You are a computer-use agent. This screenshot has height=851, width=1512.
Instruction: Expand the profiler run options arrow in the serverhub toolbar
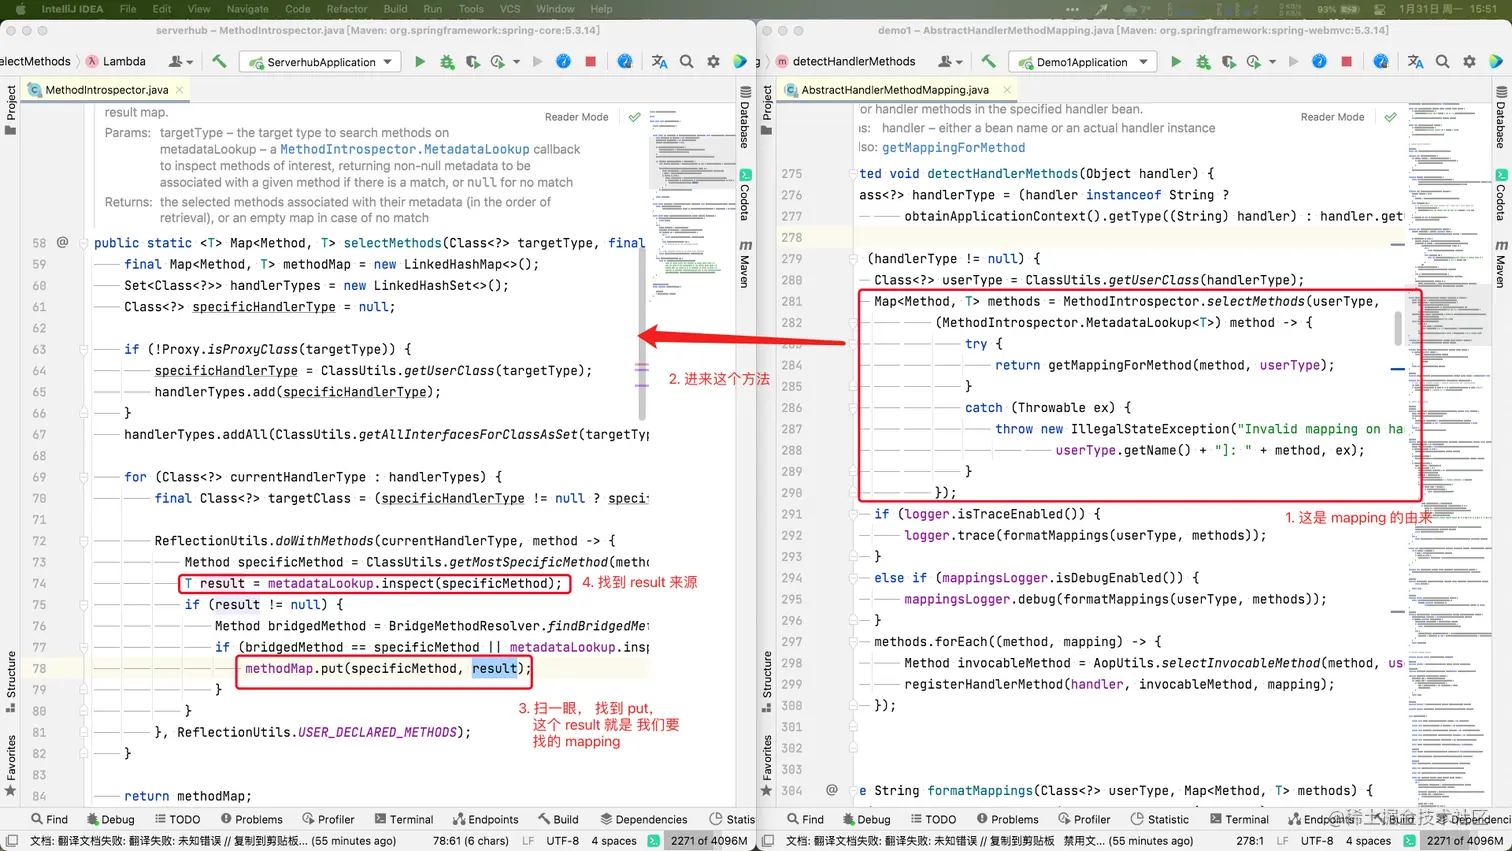pos(516,62)
